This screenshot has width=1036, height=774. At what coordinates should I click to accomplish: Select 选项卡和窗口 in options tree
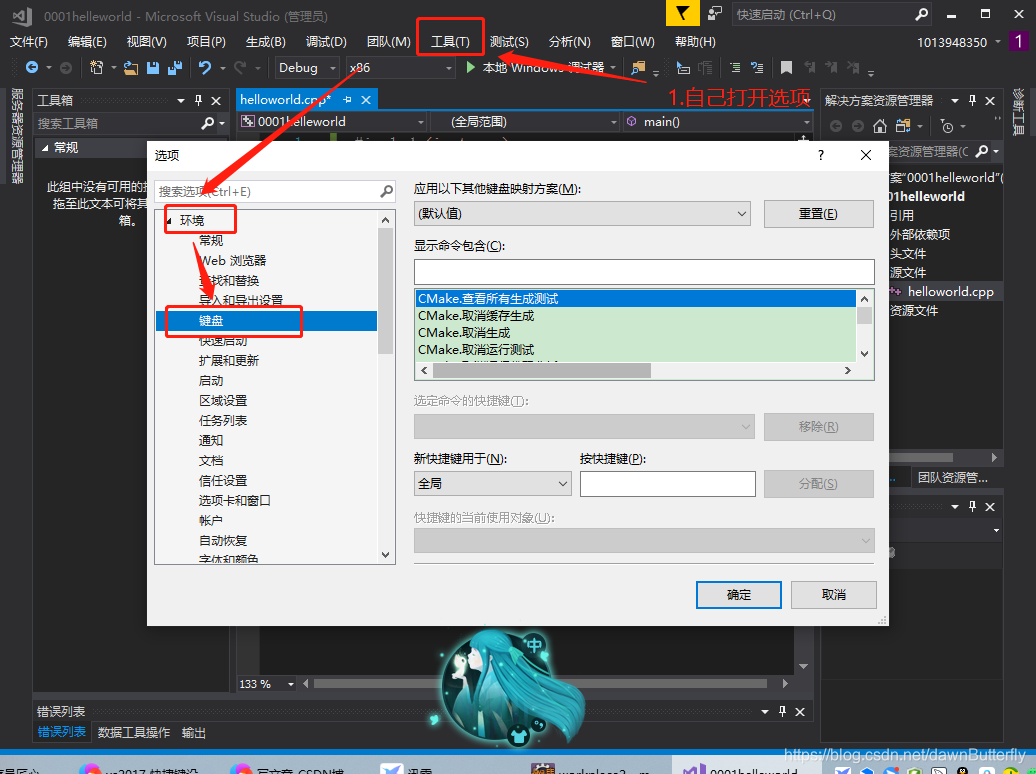(x=235, y=500)
